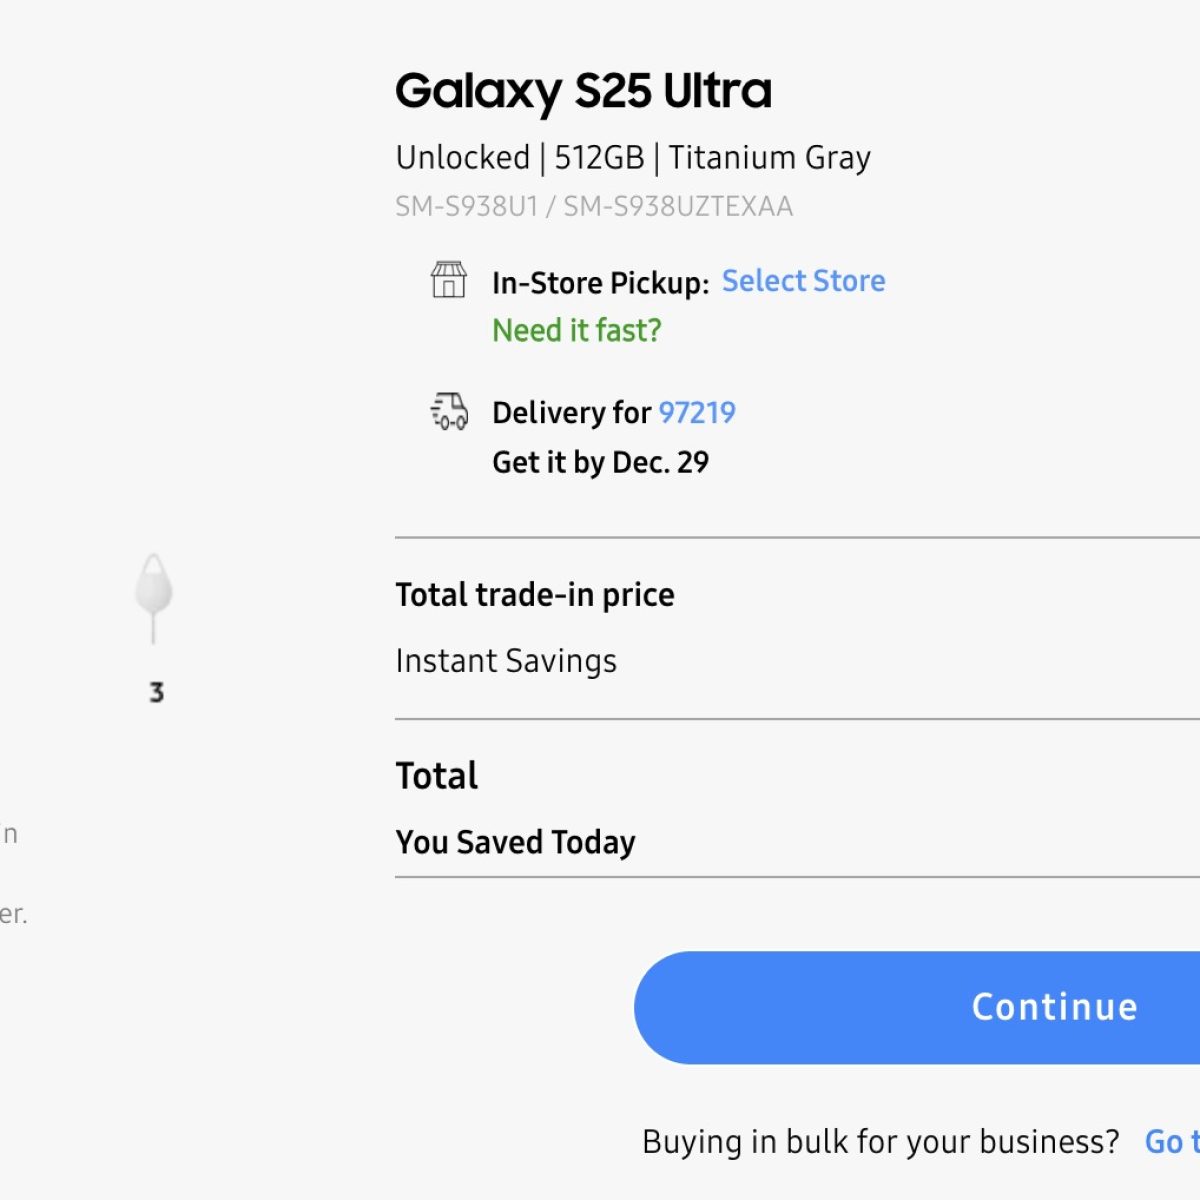Click the "Get it by Dec. 29" text
The image size is (1200, 1200).
pyautogui.click(x=600, y=462)
